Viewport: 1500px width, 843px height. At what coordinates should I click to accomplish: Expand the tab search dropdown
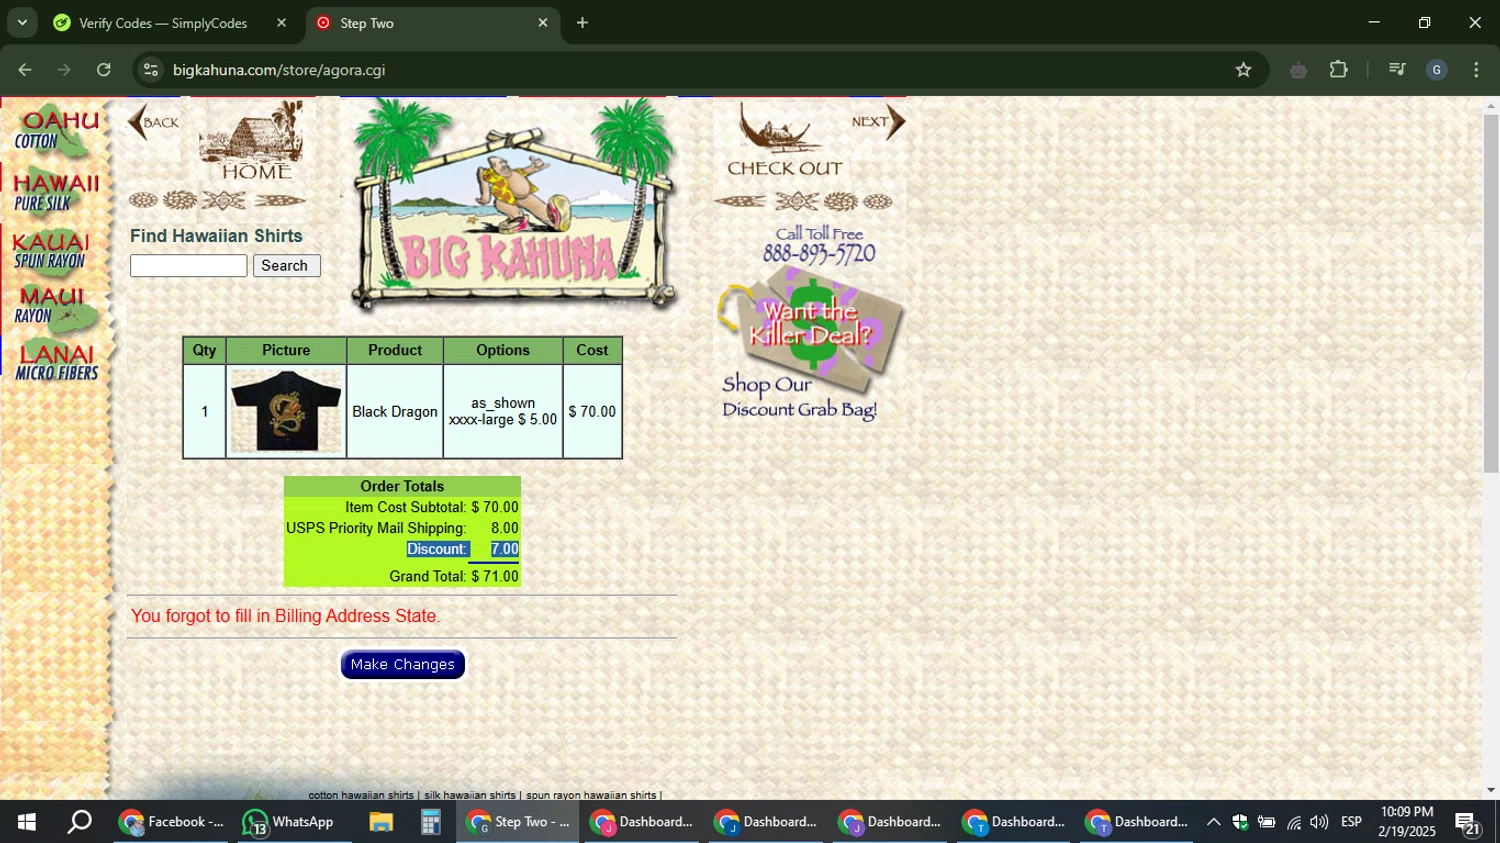coord(22,22)
